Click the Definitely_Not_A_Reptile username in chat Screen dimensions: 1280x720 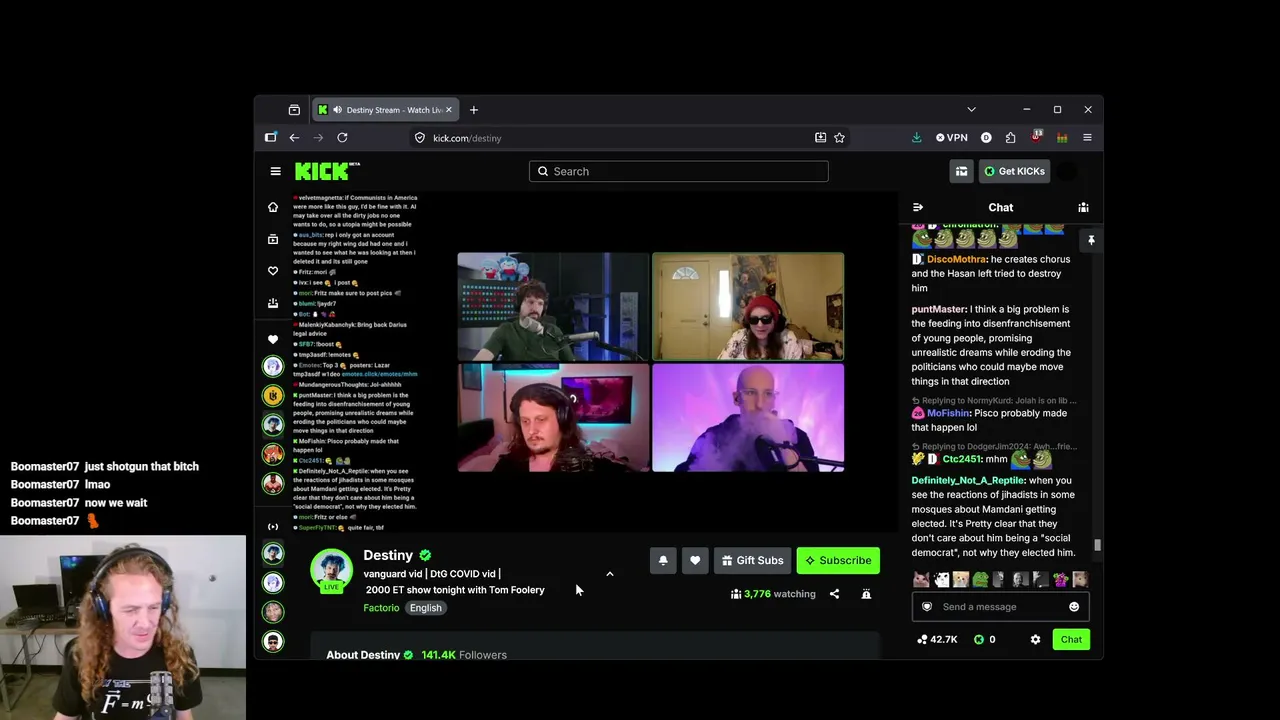coord(968,481)
